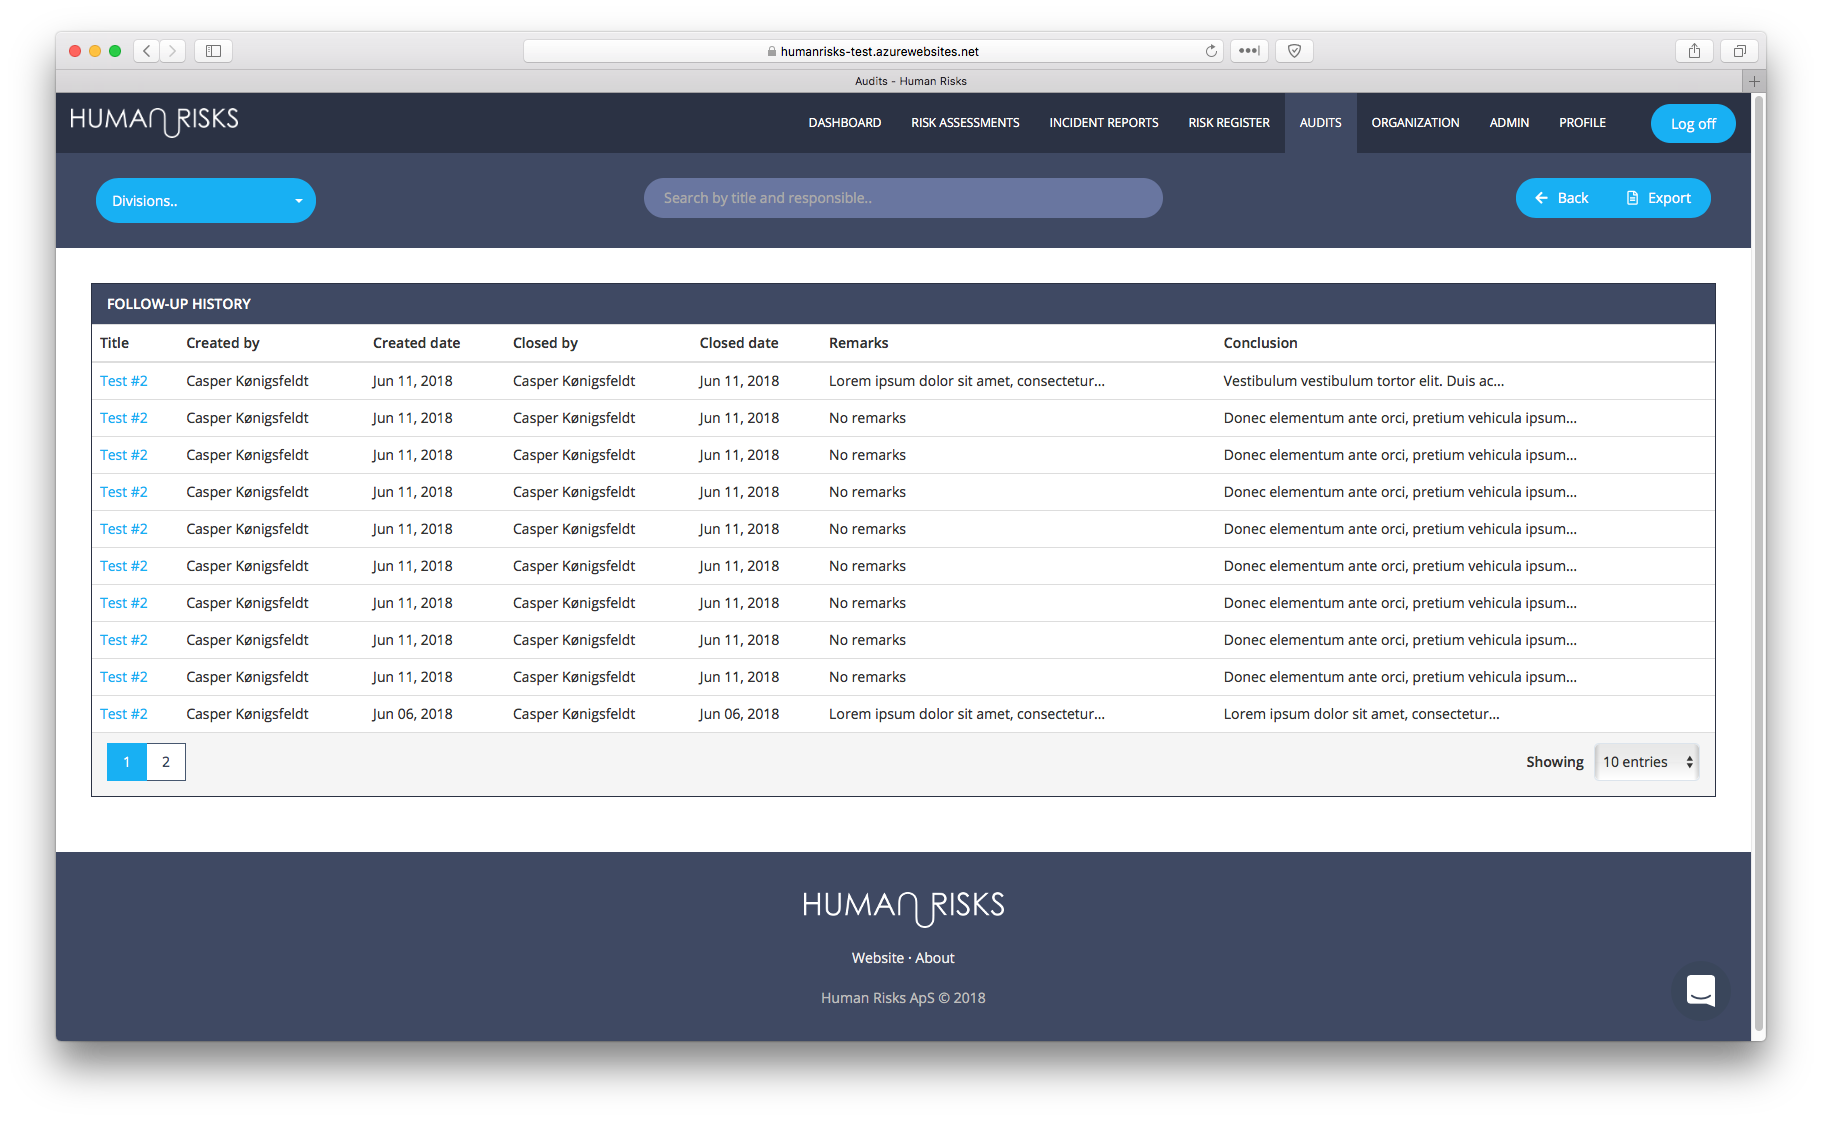The width and height of the screenshot is (1822, 1121).
Task: Show all tabs with the tab overview icon
Action: coord(1739,51)
